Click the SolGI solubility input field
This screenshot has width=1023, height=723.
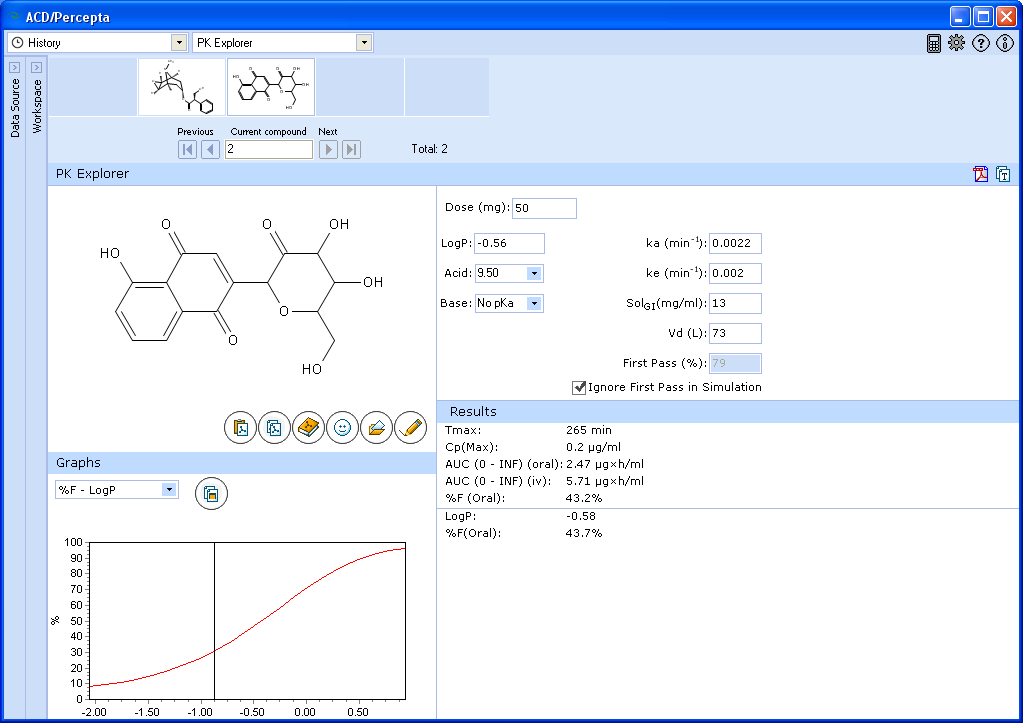pos(735,303)
